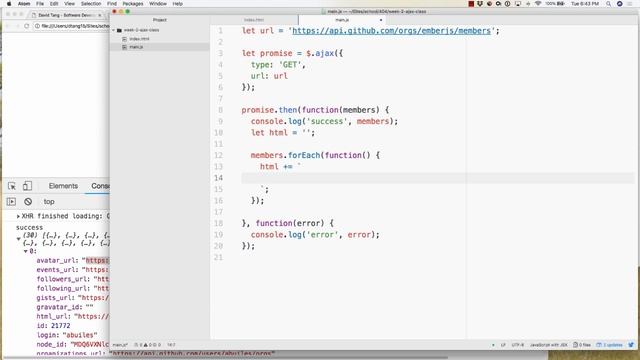This screenshot has width=640, height=360.
Task: Open the Help menu
Action: point(177,4)
